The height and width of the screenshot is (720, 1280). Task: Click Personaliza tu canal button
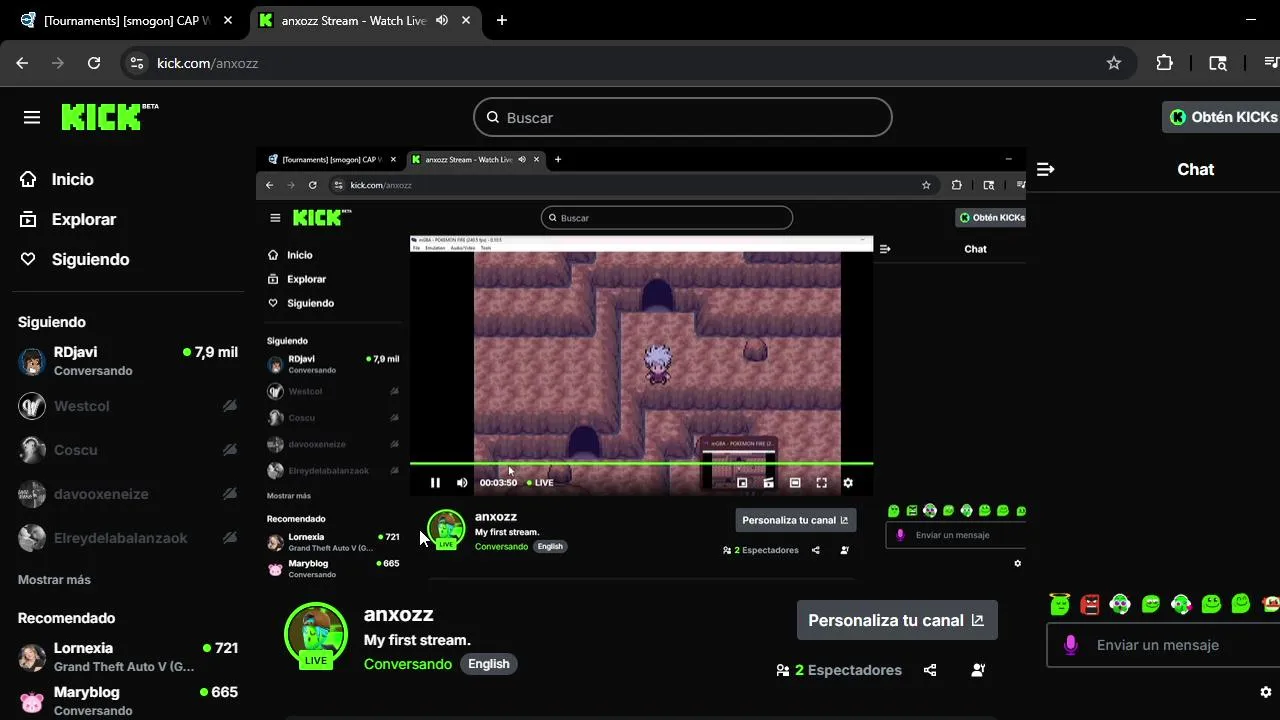pyautogui.click(x=897, y=620)
